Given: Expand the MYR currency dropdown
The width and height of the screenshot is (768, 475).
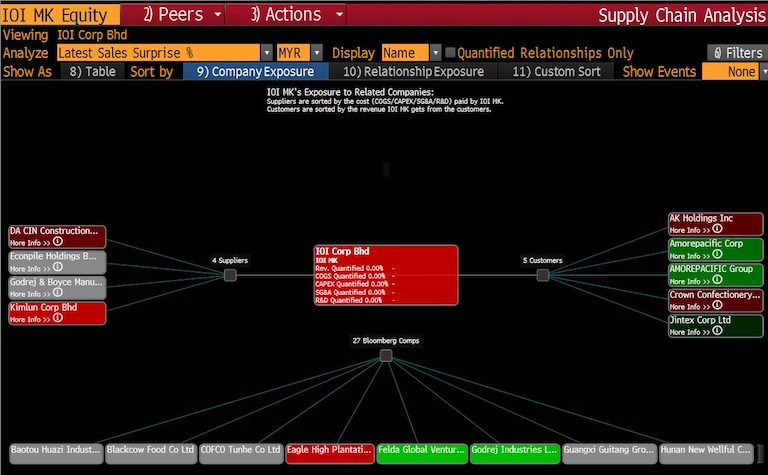Looking at the screenshot, I should [317, 52].
